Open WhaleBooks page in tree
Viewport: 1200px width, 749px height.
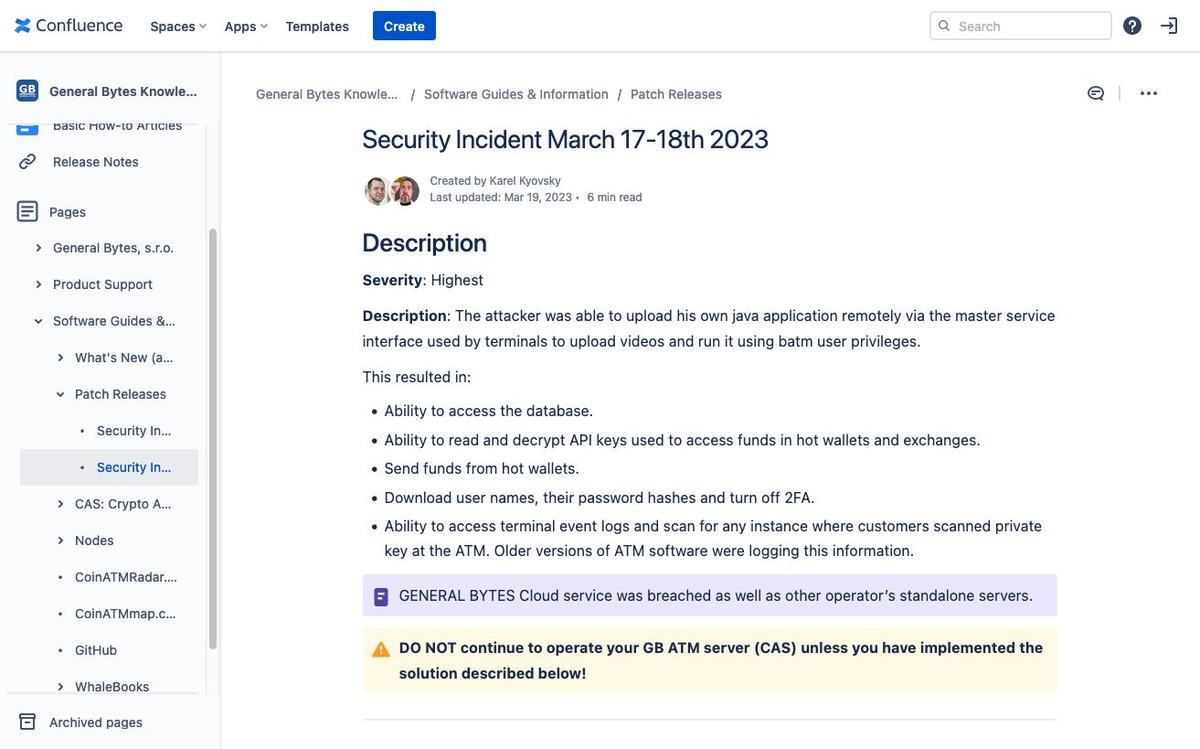click(112, 687)
